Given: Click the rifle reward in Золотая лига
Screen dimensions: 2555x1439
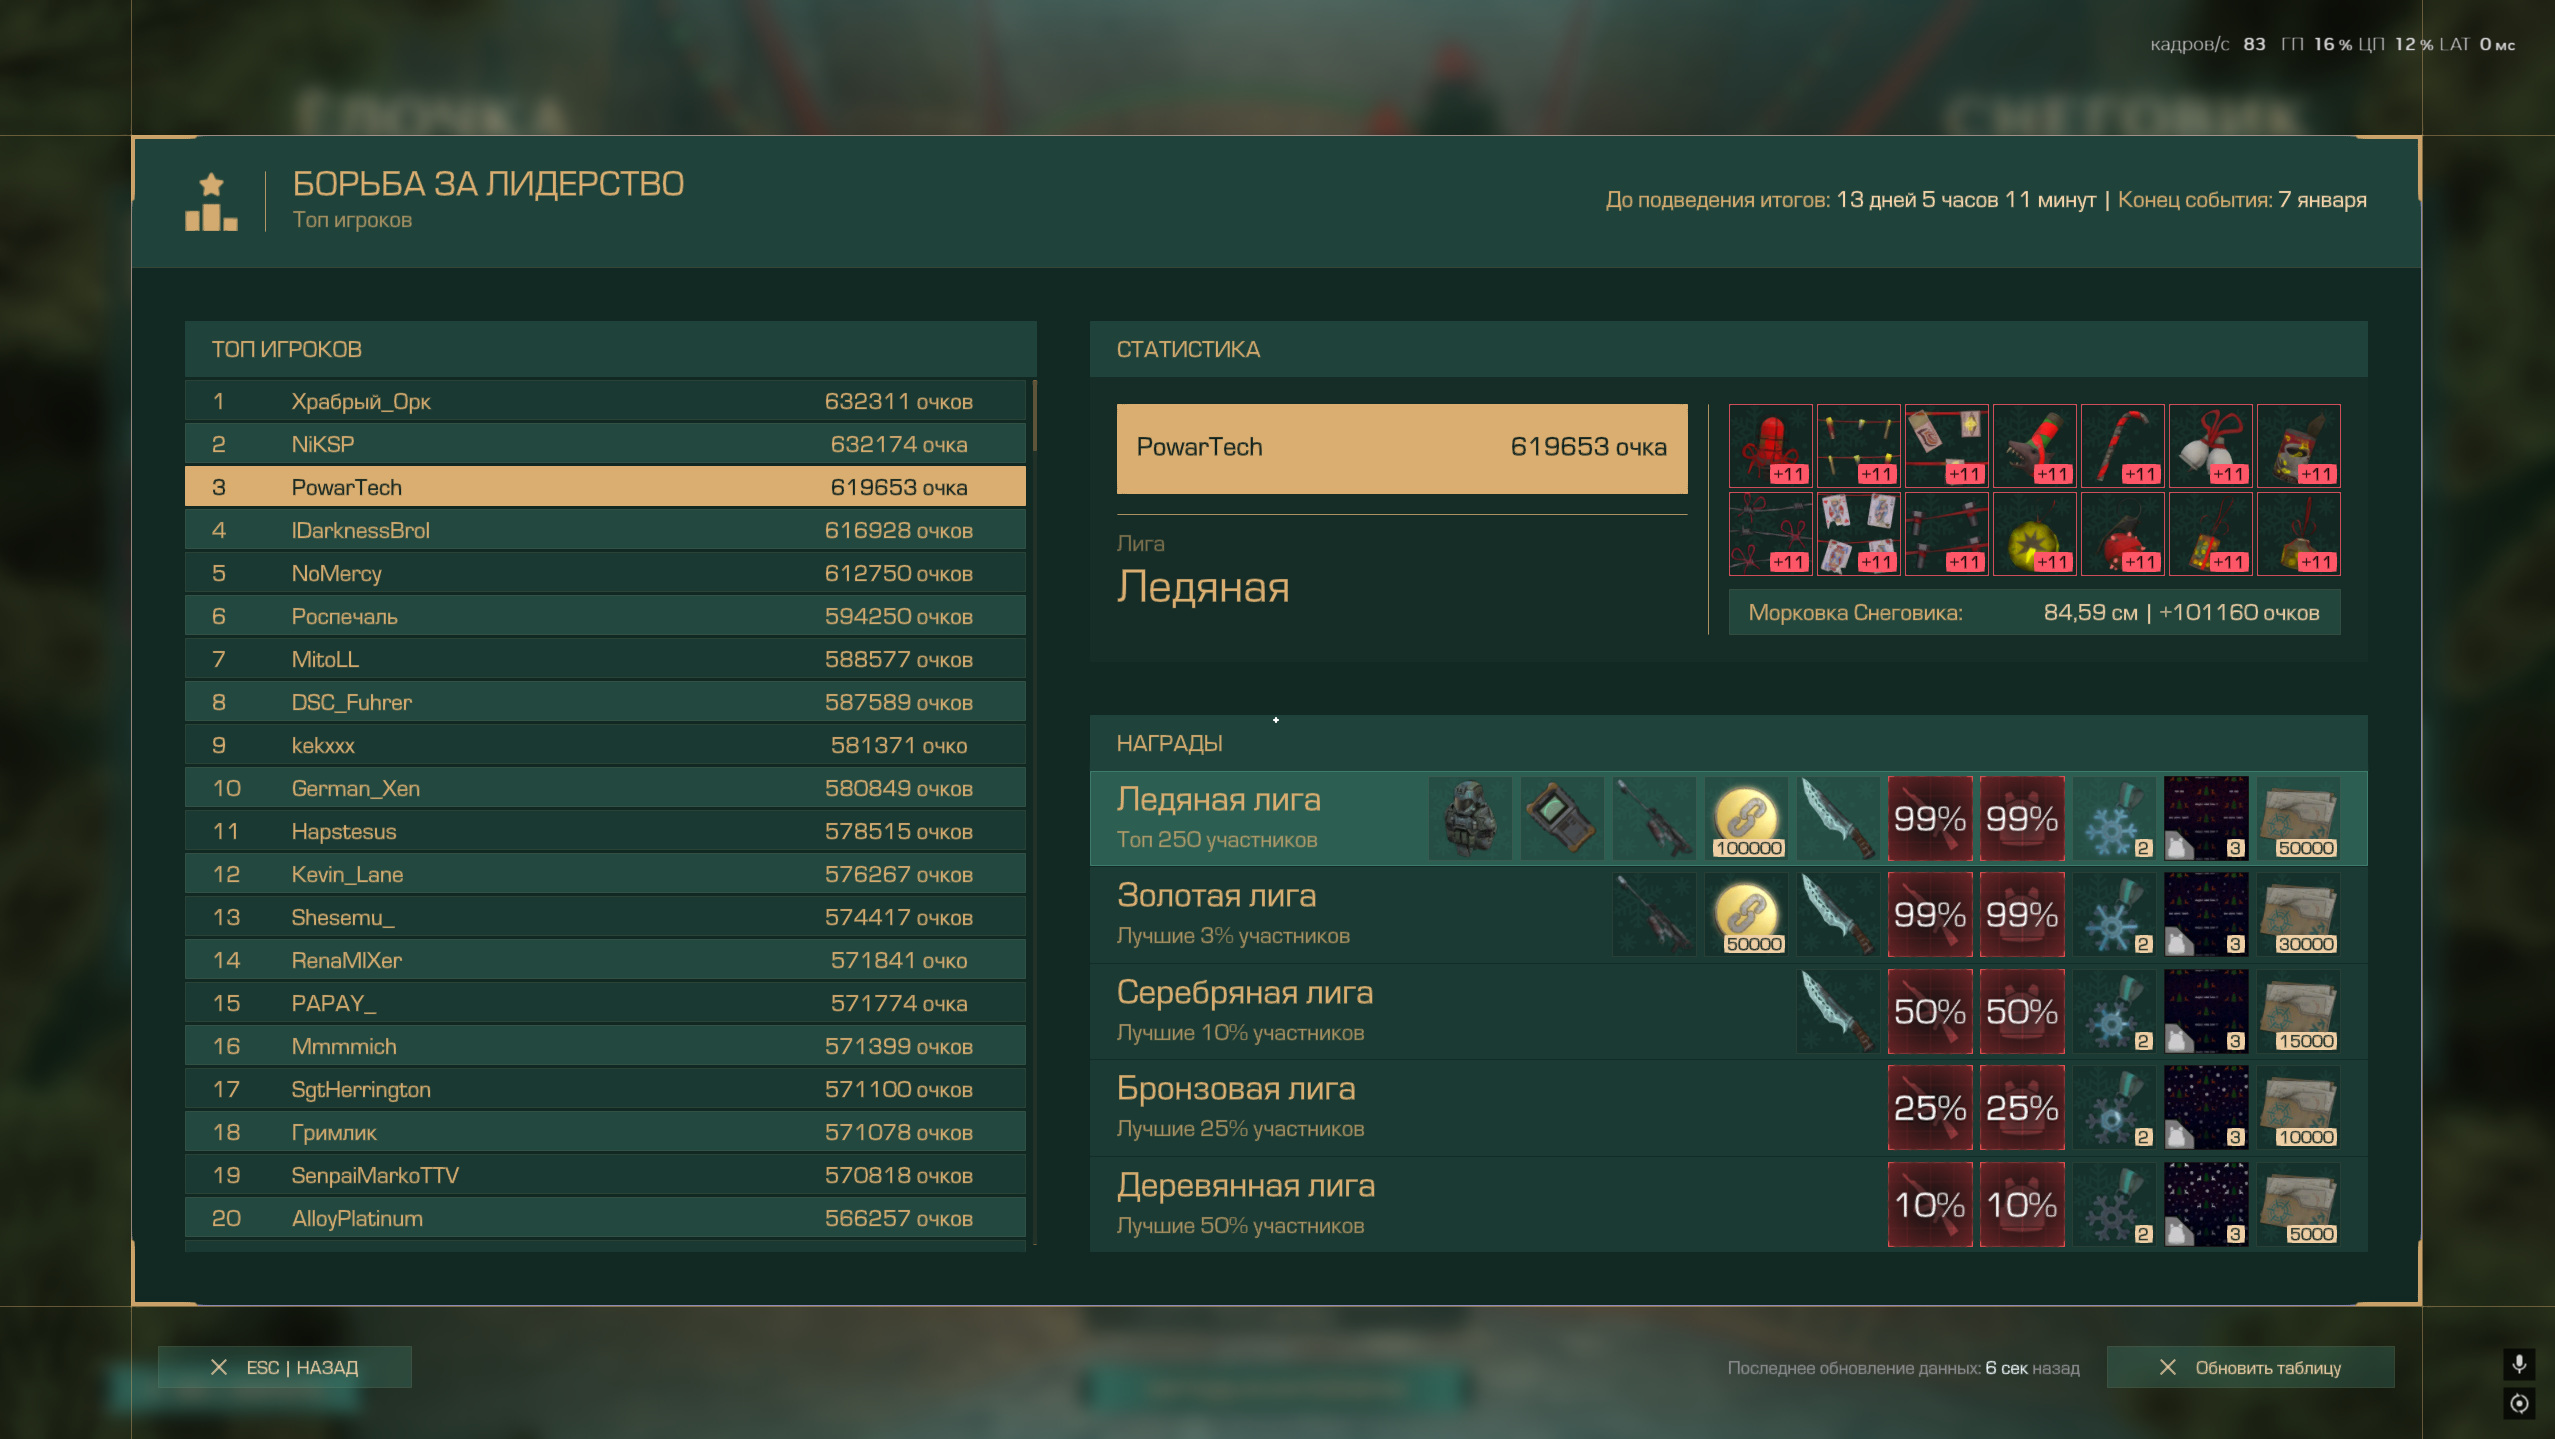Looking at the screenshot, I should coord(1654,914).
